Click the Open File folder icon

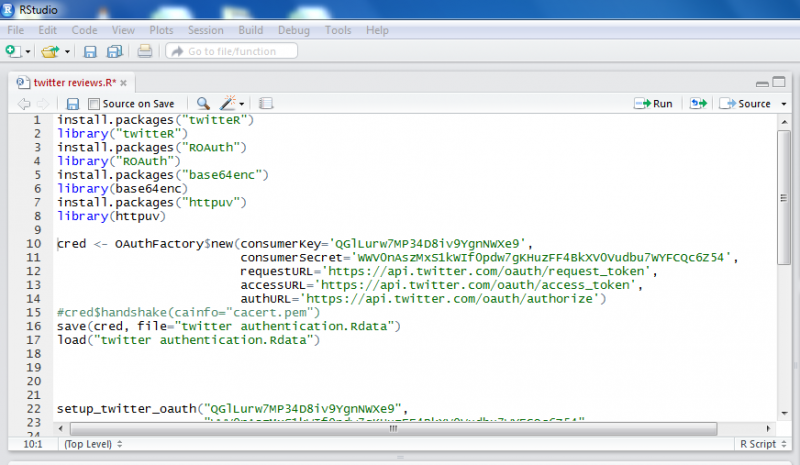[49, 51]
